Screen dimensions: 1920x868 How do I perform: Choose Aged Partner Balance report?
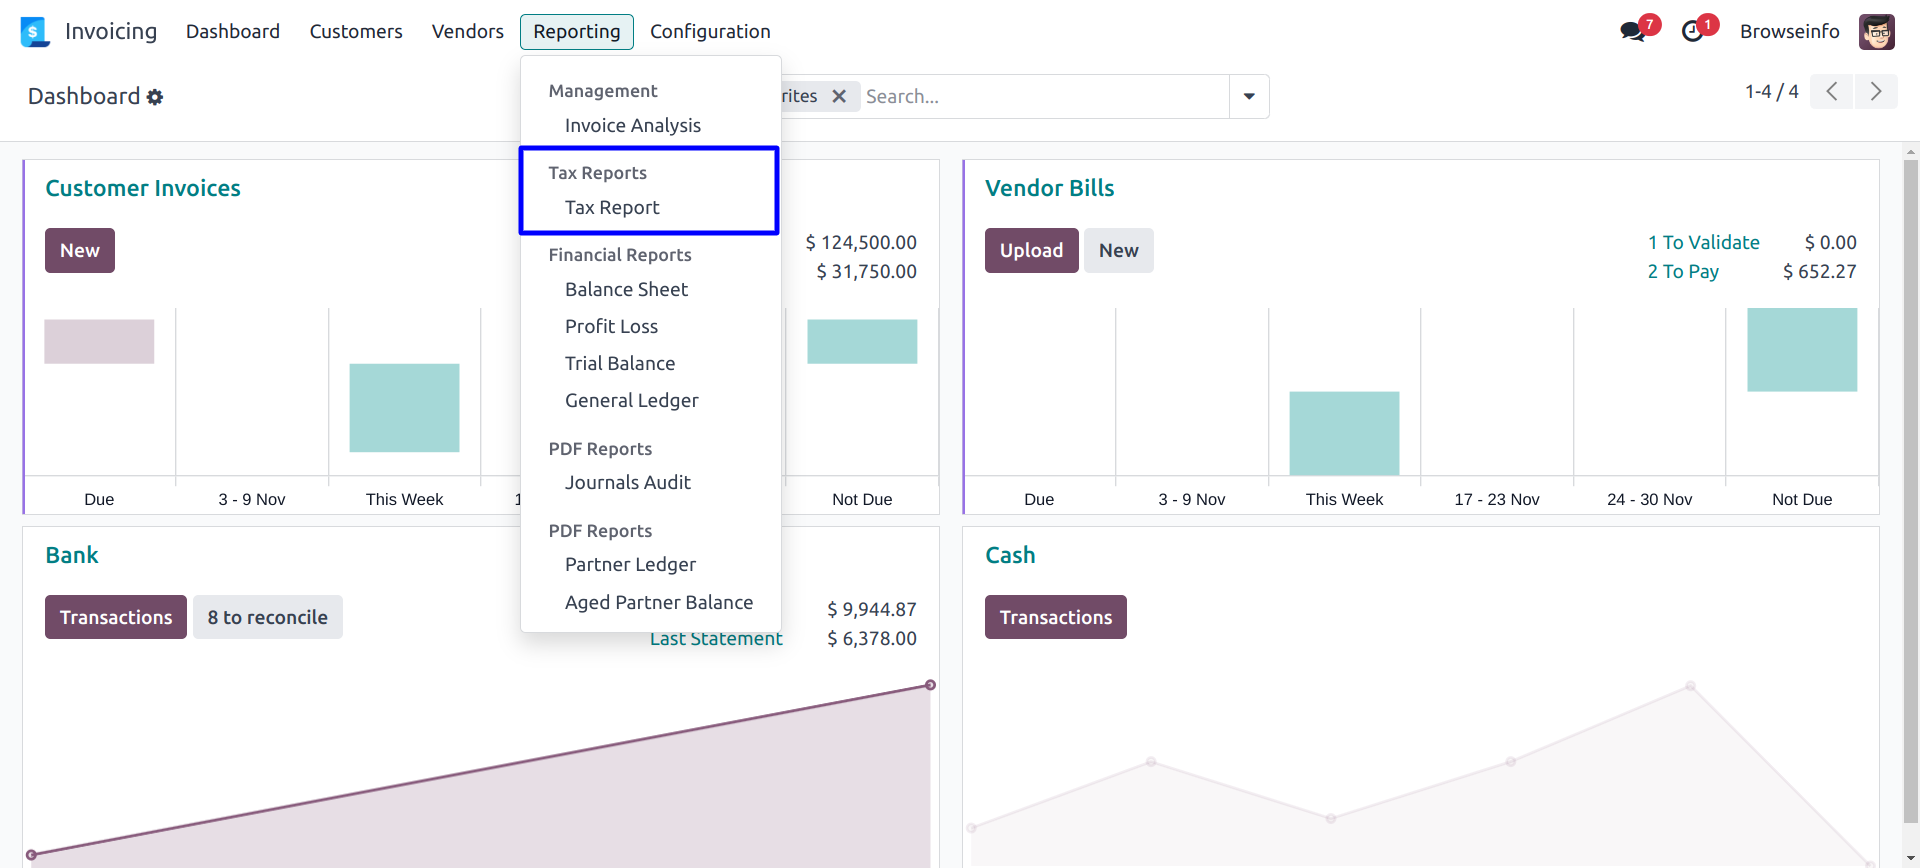[x=658, y=603]
